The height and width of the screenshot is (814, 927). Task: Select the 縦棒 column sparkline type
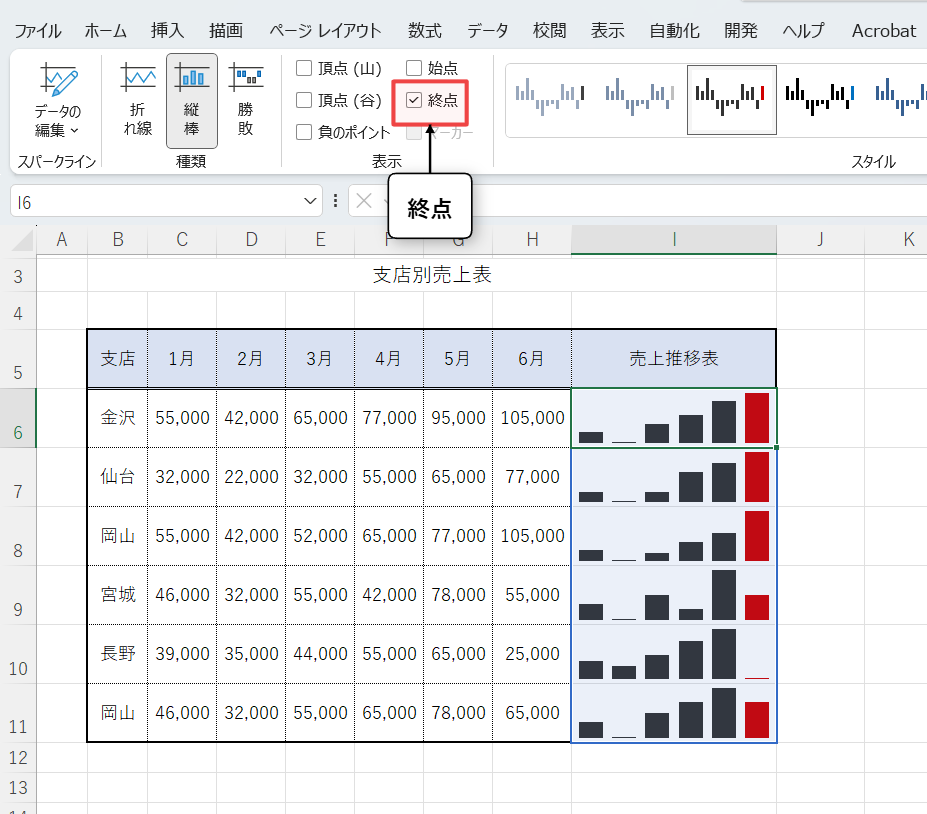click(191, 100)
